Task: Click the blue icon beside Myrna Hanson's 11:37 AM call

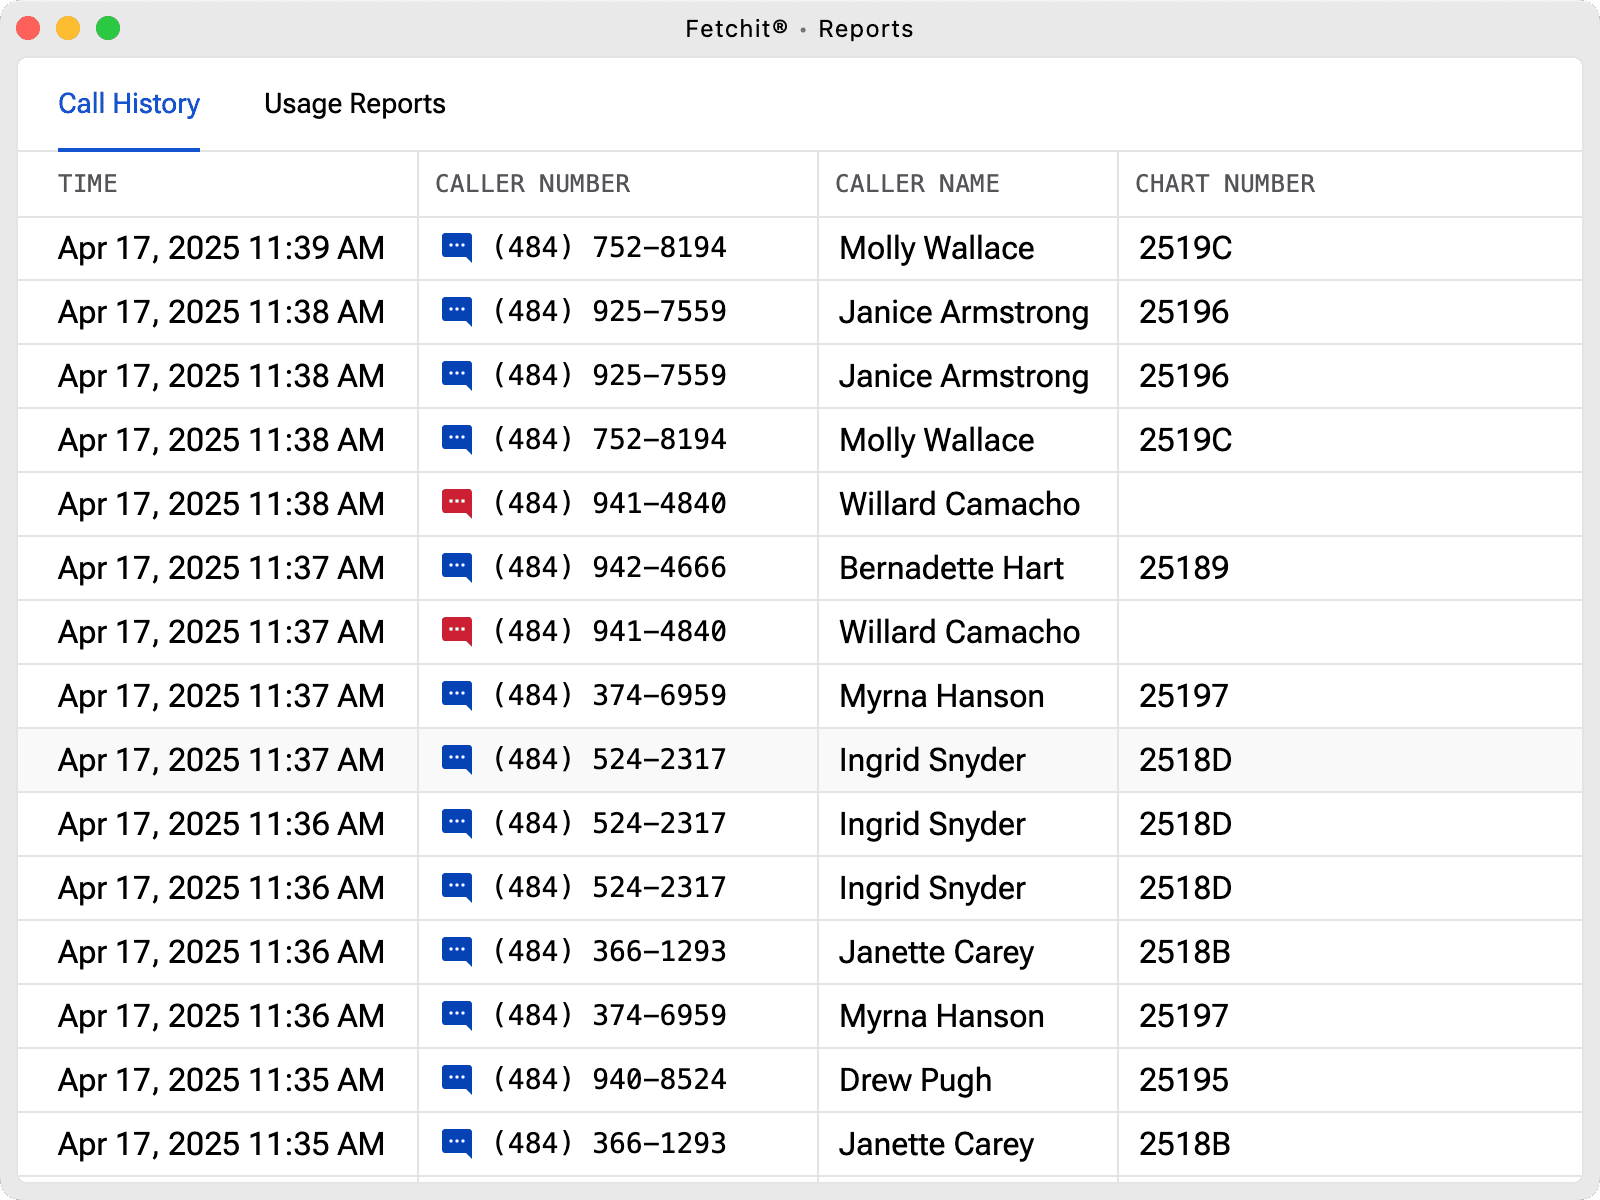Action: 457,696
